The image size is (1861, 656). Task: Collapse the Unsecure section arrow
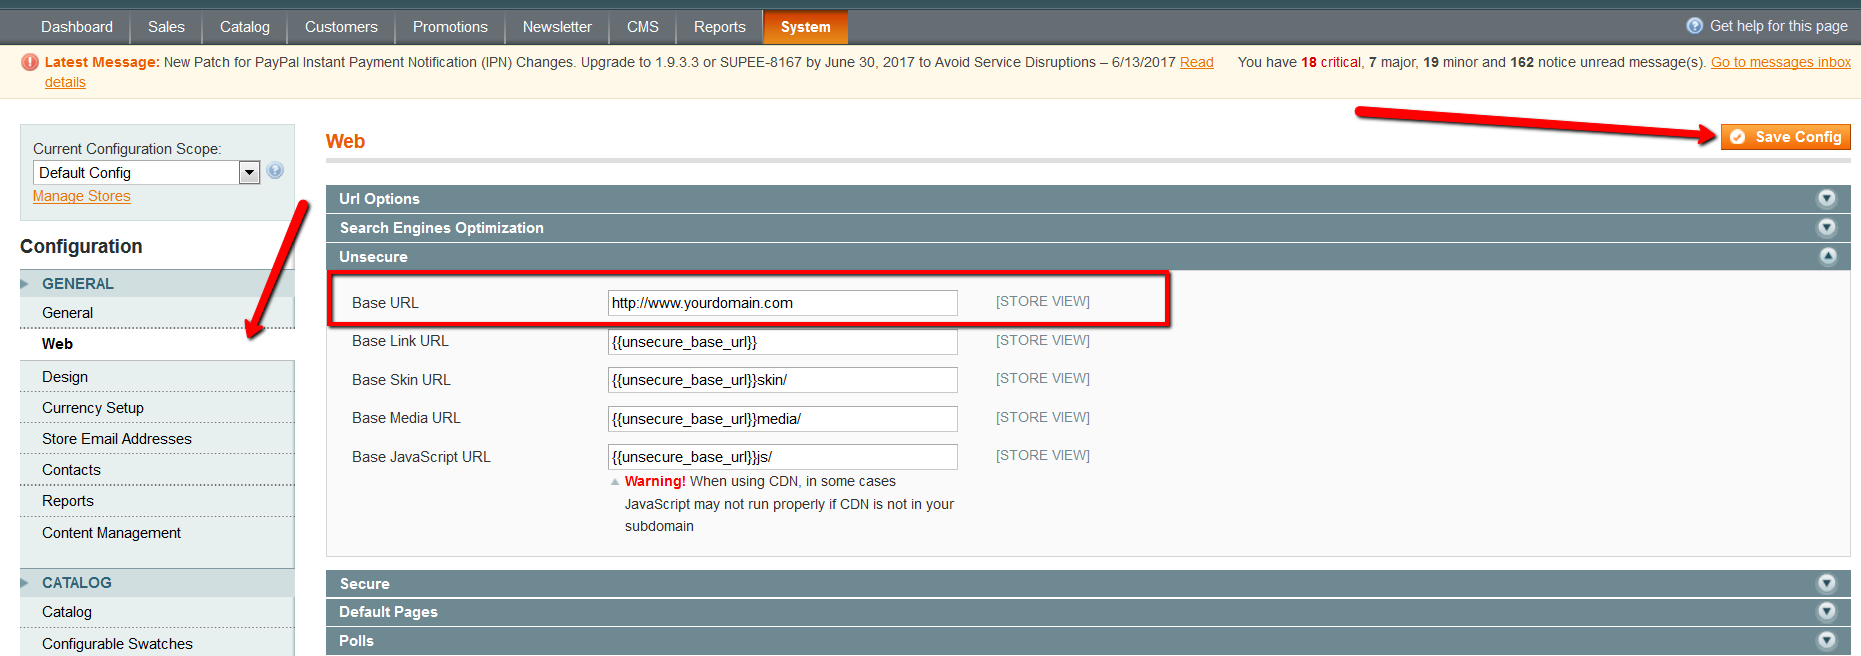1827,256
